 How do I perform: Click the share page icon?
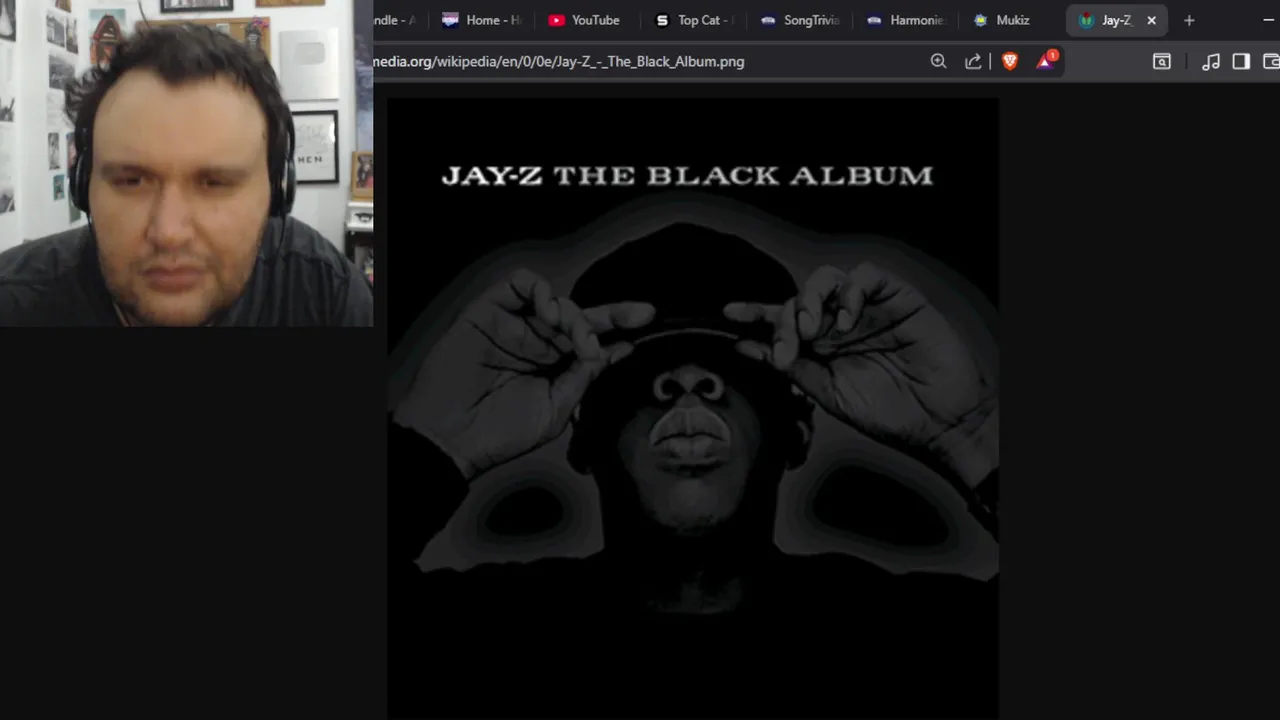click(972, 61)
